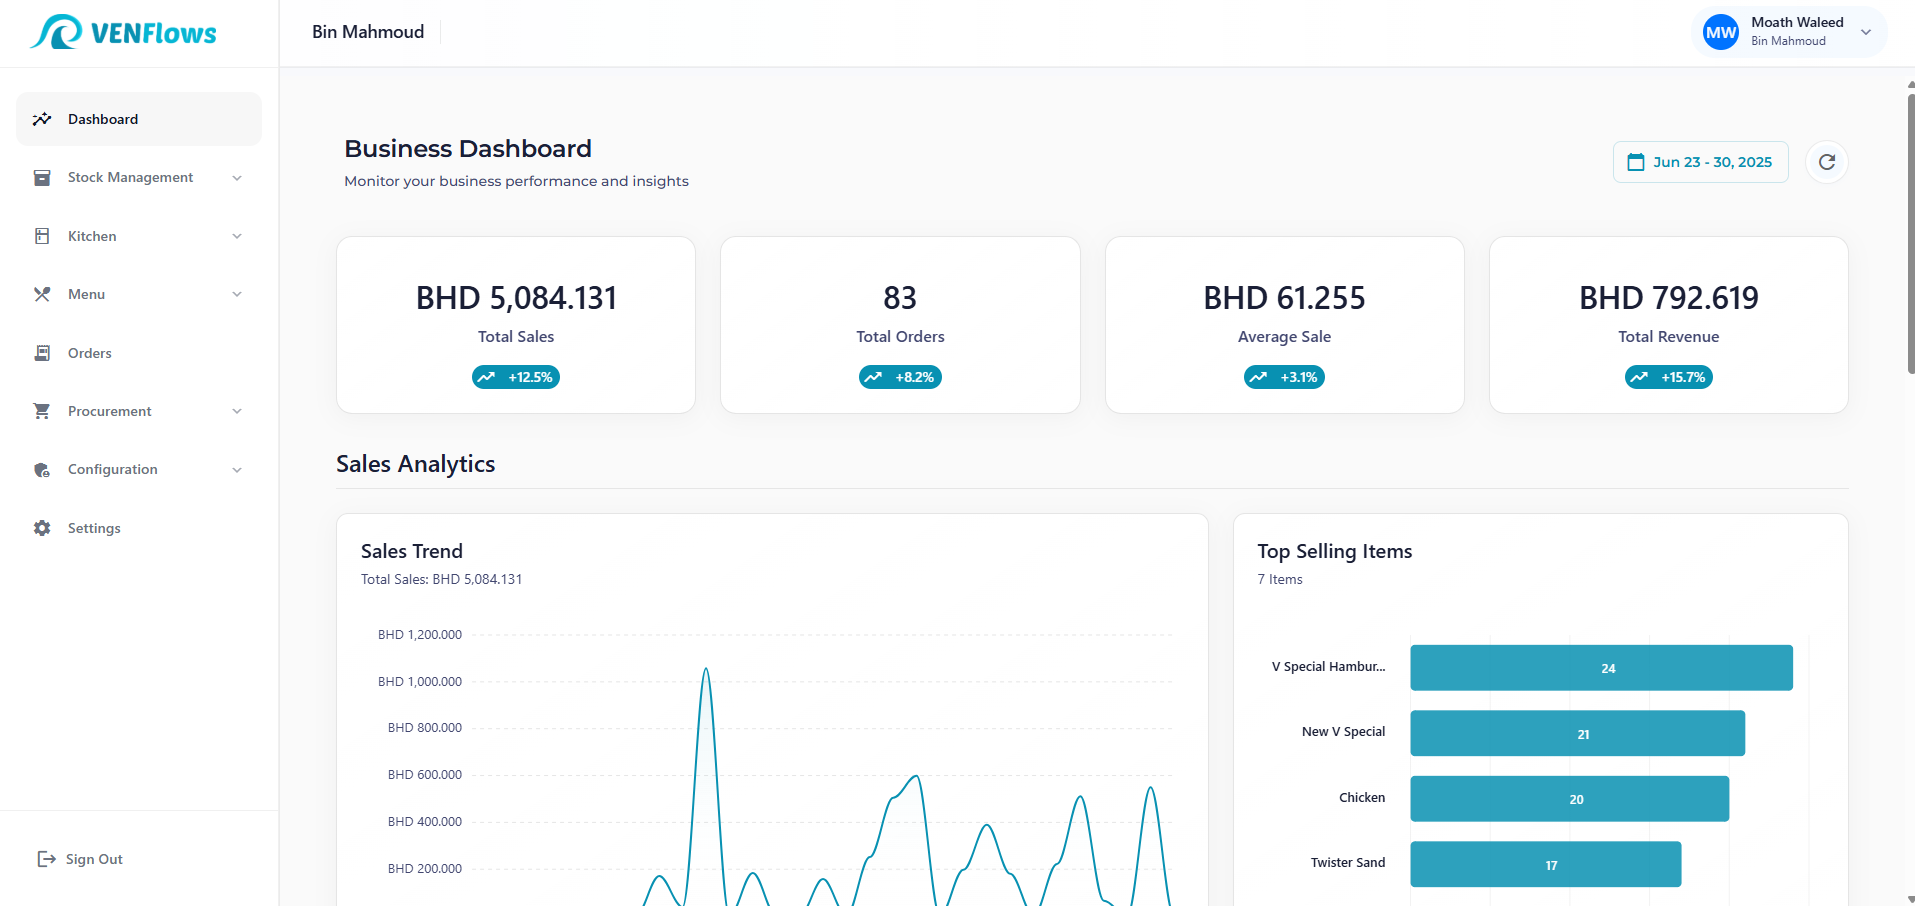Click the page vertical scrollbar

click(x=1910, y=230)
